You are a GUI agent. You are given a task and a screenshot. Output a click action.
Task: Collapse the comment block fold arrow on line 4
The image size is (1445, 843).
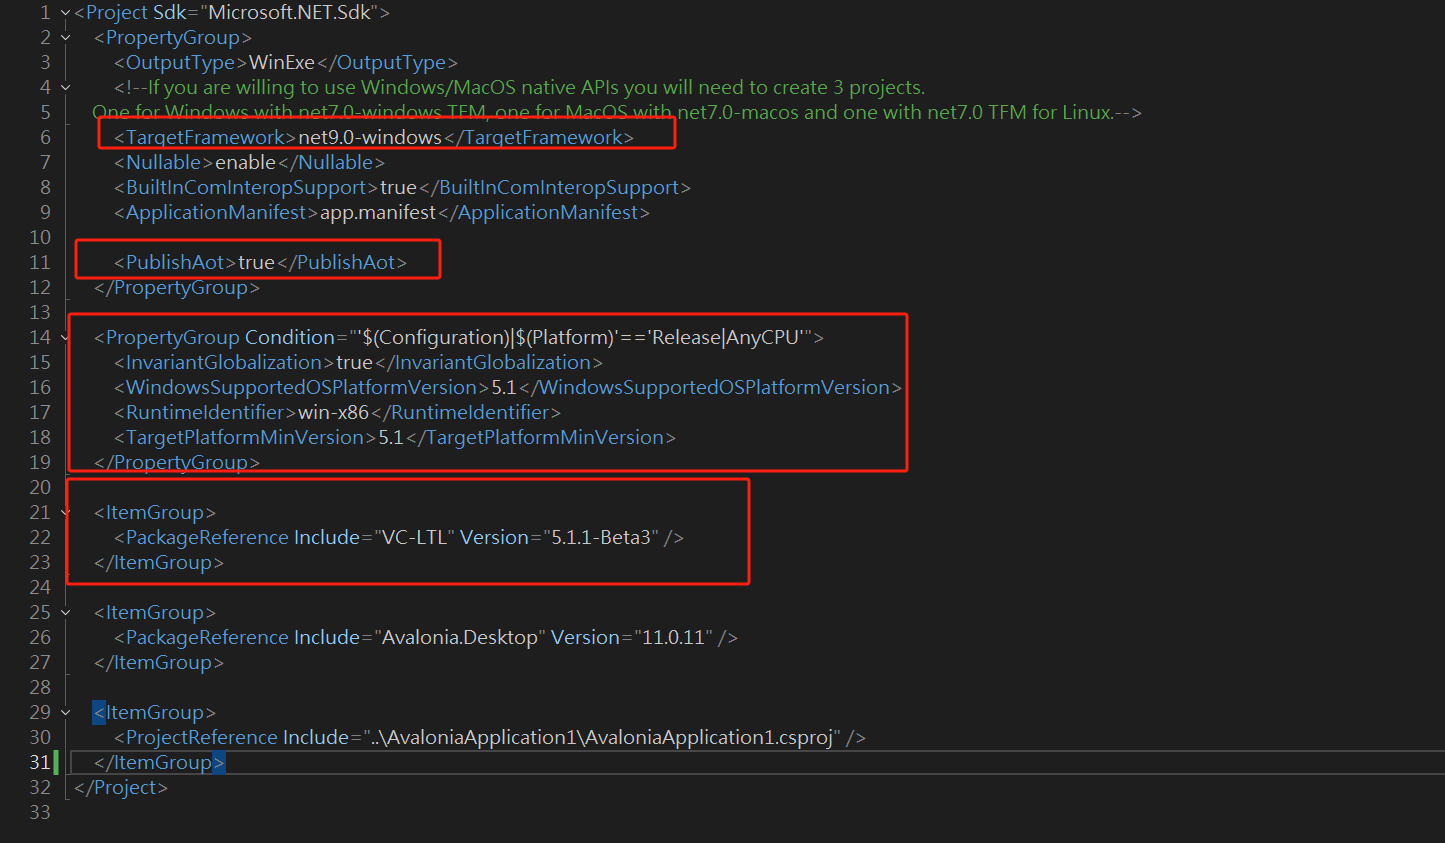66,88
